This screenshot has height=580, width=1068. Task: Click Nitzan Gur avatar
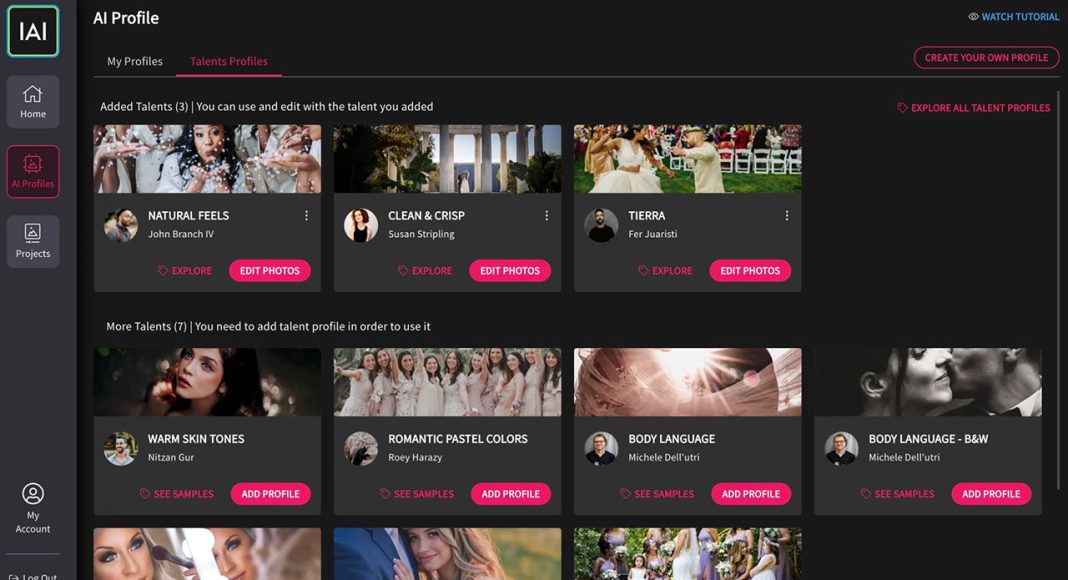[x=121, y=449]
